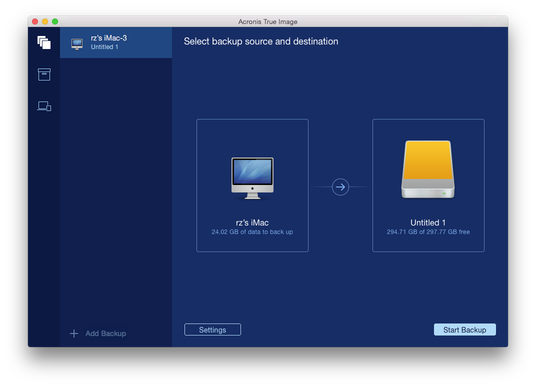Open the devices dashboard sidebar icon
This screenshot has width=536, height=387.
44,106
